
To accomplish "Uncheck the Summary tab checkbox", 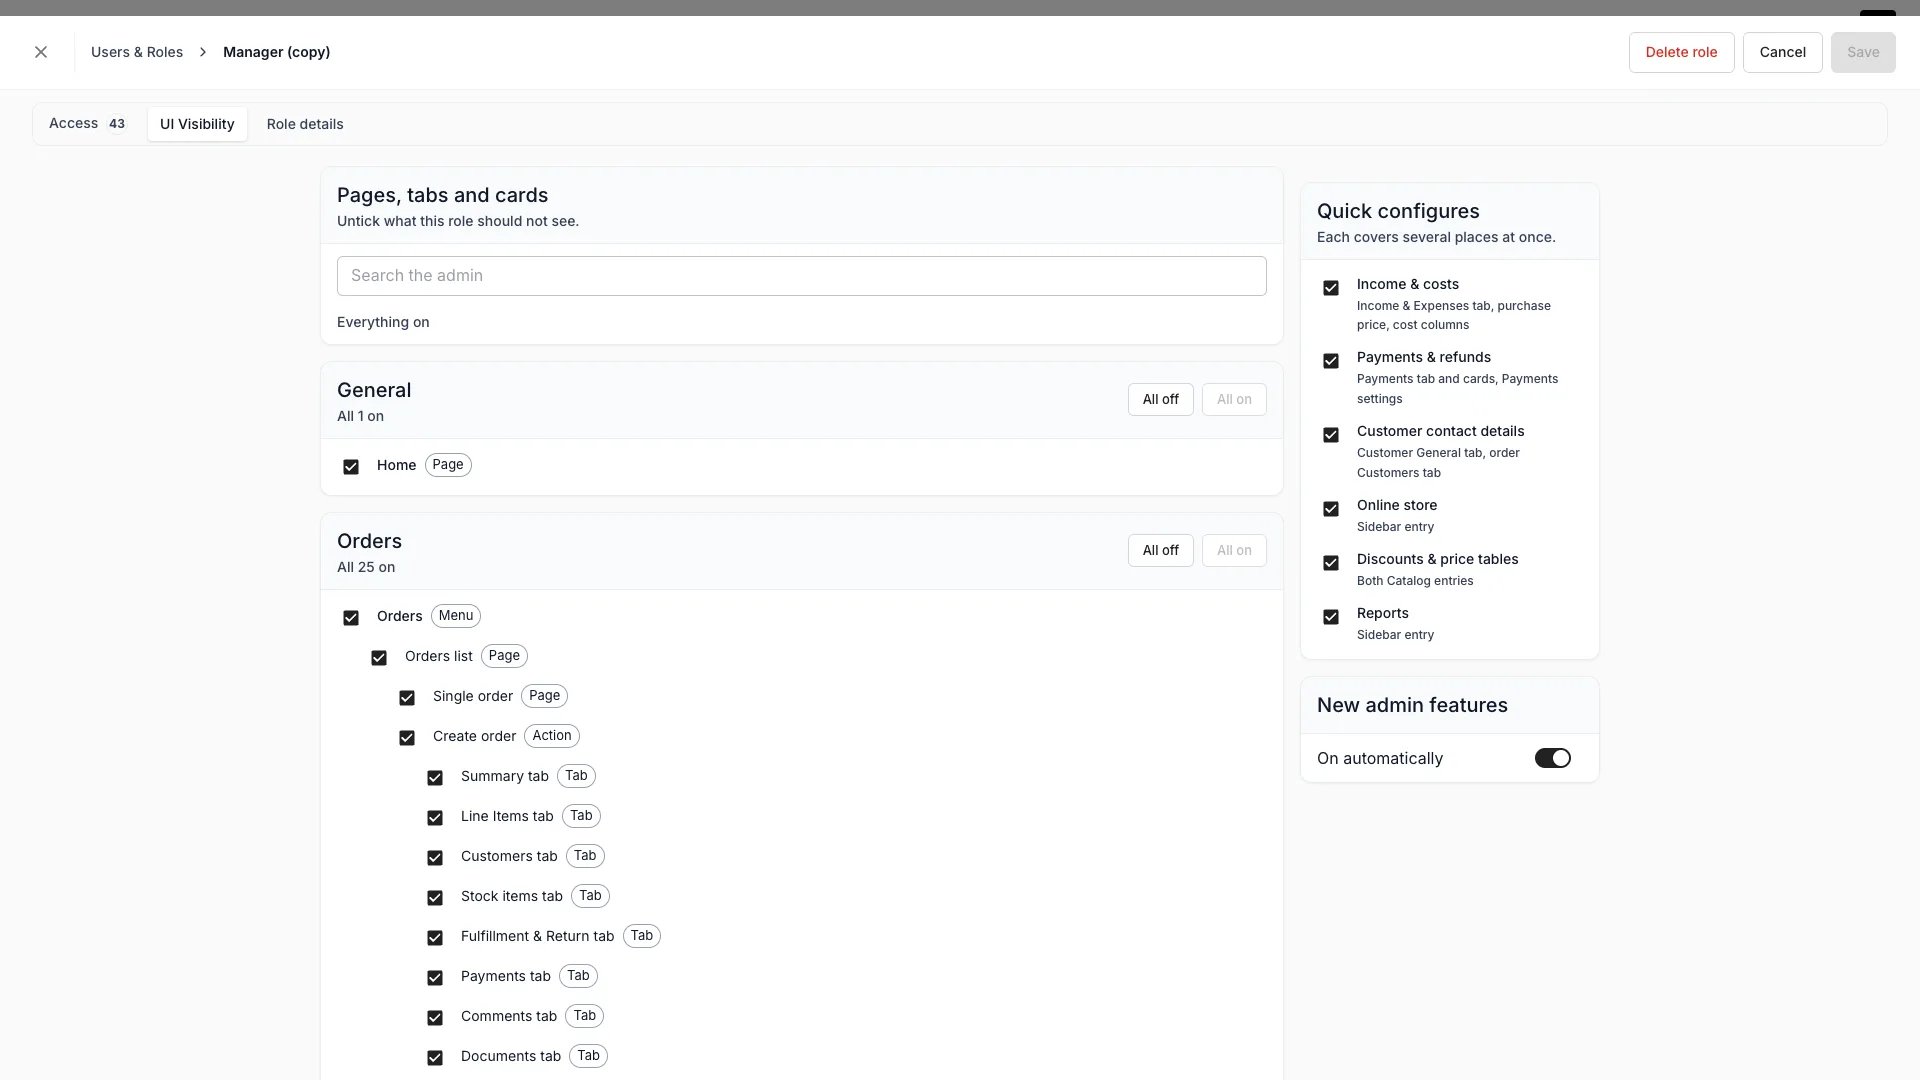I will click(x=435, y=778).
